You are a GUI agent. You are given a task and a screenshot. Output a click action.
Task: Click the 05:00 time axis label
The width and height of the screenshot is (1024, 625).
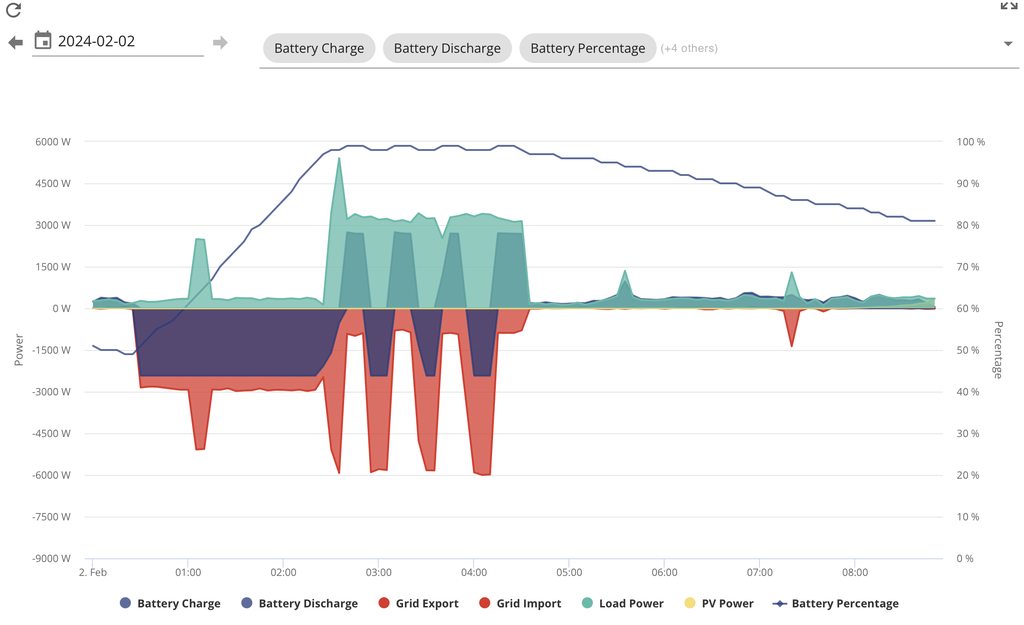(x=569, y=573)
